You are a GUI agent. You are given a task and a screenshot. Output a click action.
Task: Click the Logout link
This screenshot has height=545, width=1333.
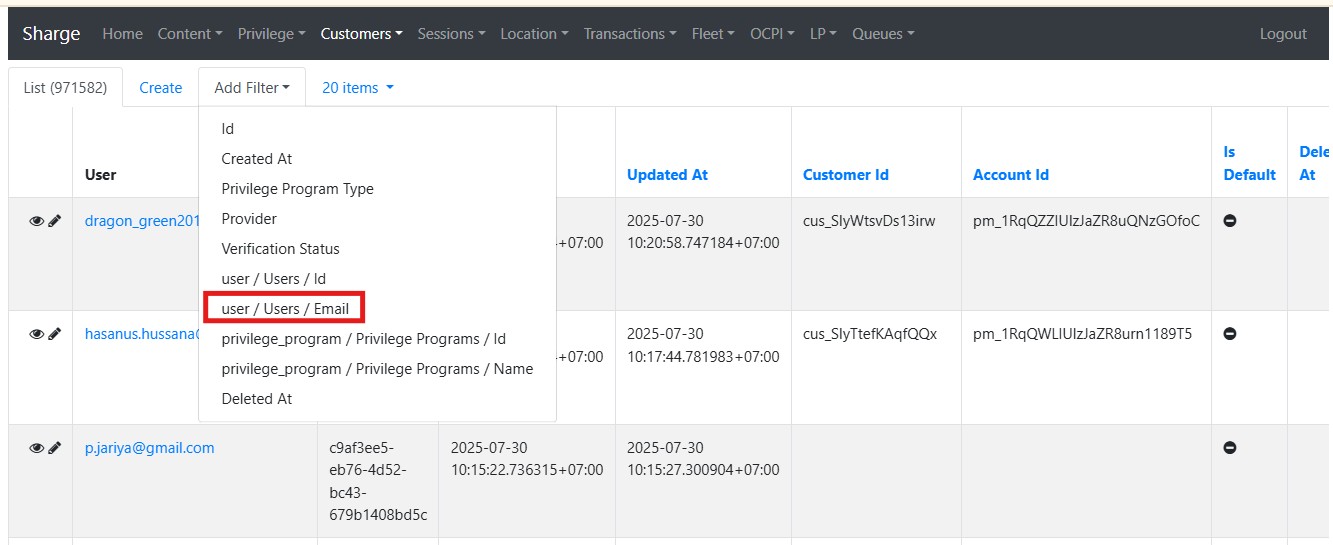tap(1283, 34)
